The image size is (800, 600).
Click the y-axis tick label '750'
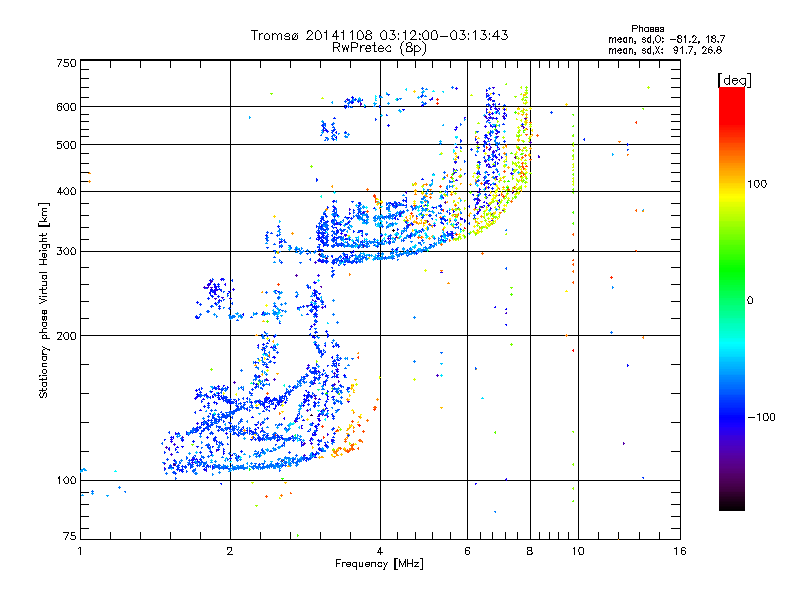click(x=66, y=63)
